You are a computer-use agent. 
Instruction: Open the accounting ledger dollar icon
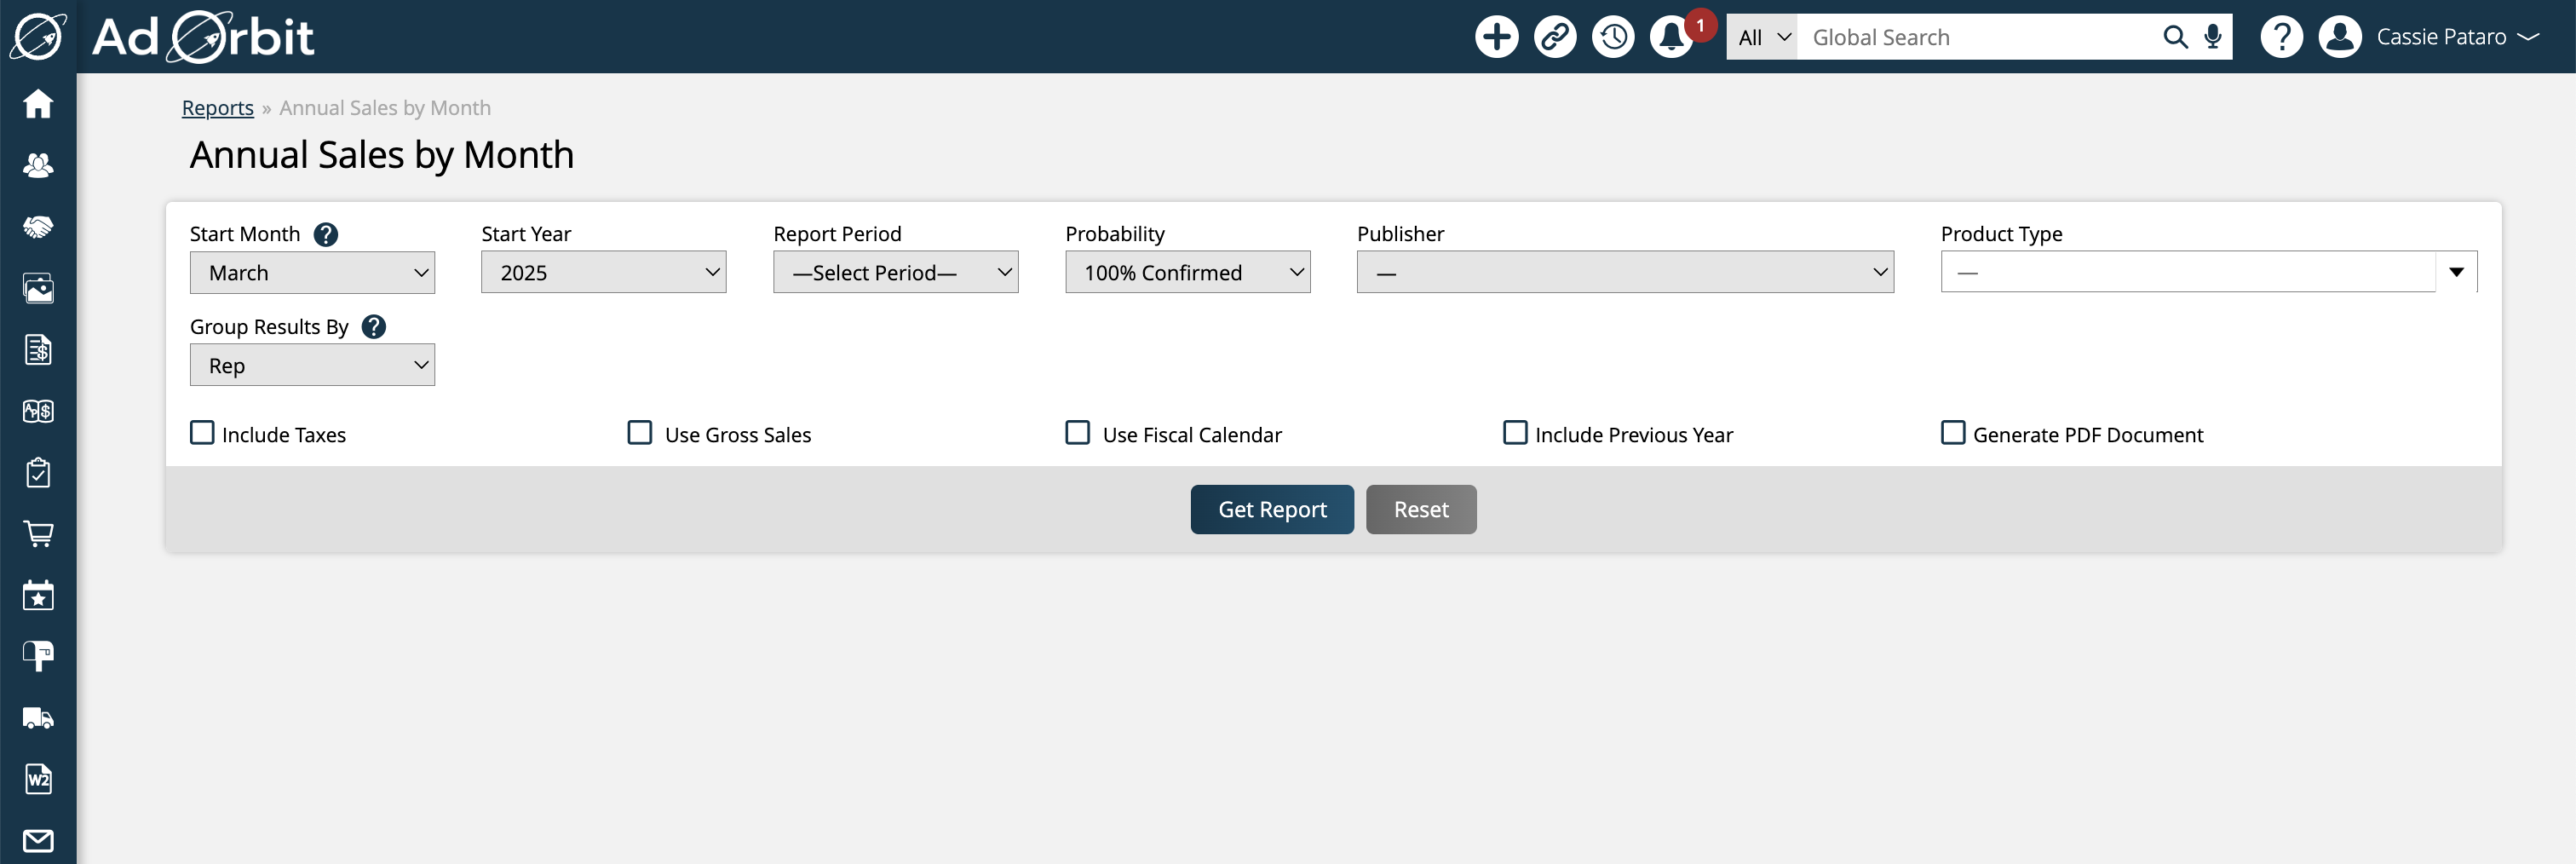tap(38, 411)
